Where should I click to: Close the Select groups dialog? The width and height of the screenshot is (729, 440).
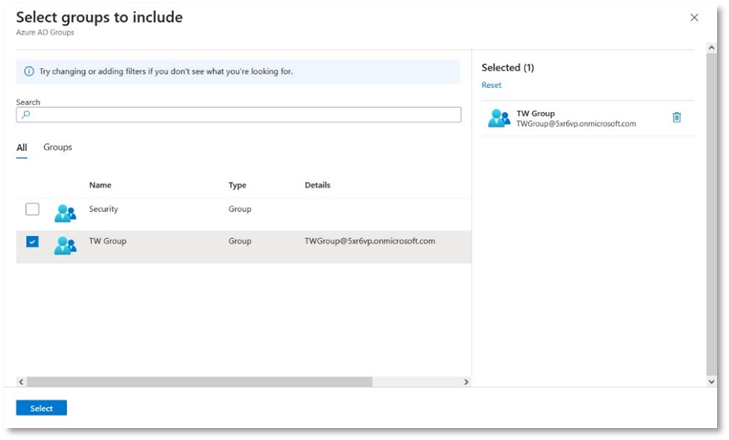click(695, 18)
